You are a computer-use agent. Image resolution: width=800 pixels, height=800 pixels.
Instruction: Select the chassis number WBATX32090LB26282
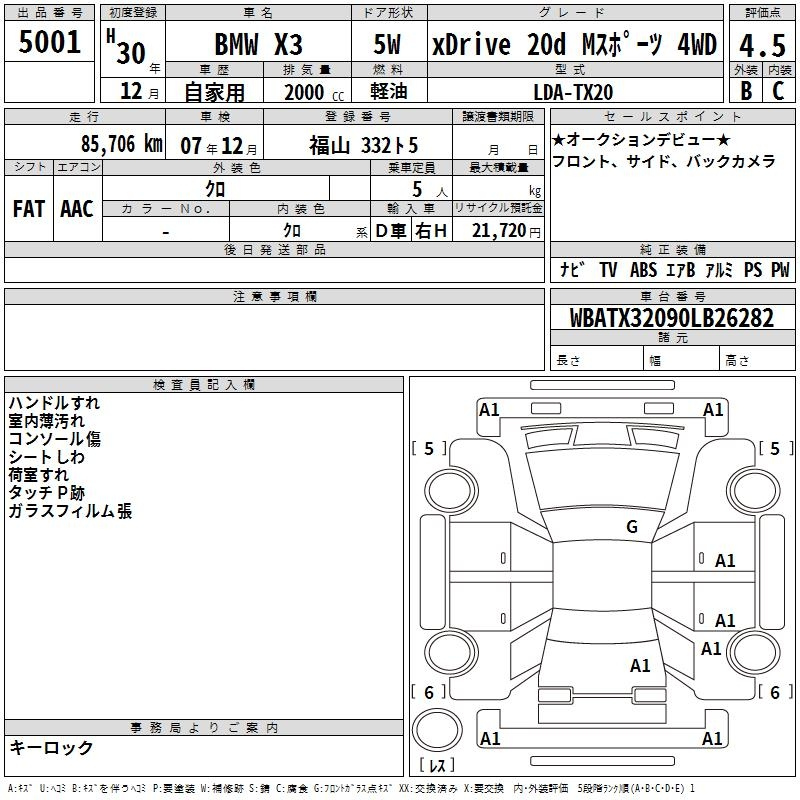pyautogui.click(x=672, y=318)
